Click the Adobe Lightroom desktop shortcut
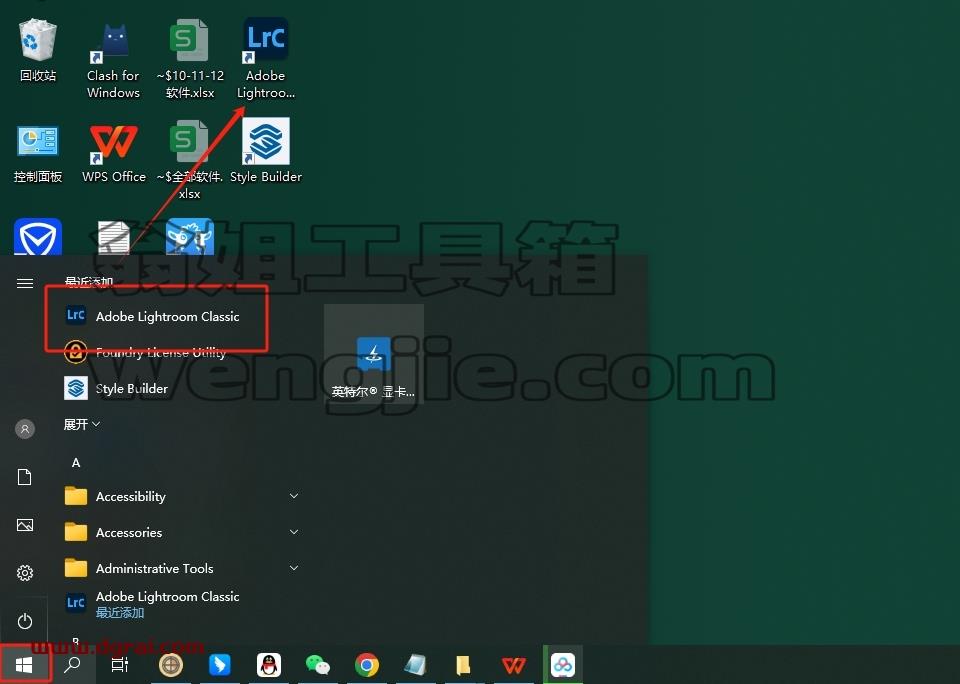 (266, 59)
